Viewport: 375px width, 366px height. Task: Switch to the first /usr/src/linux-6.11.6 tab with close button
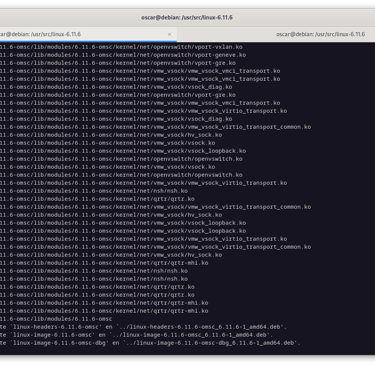tap(88, 34)
